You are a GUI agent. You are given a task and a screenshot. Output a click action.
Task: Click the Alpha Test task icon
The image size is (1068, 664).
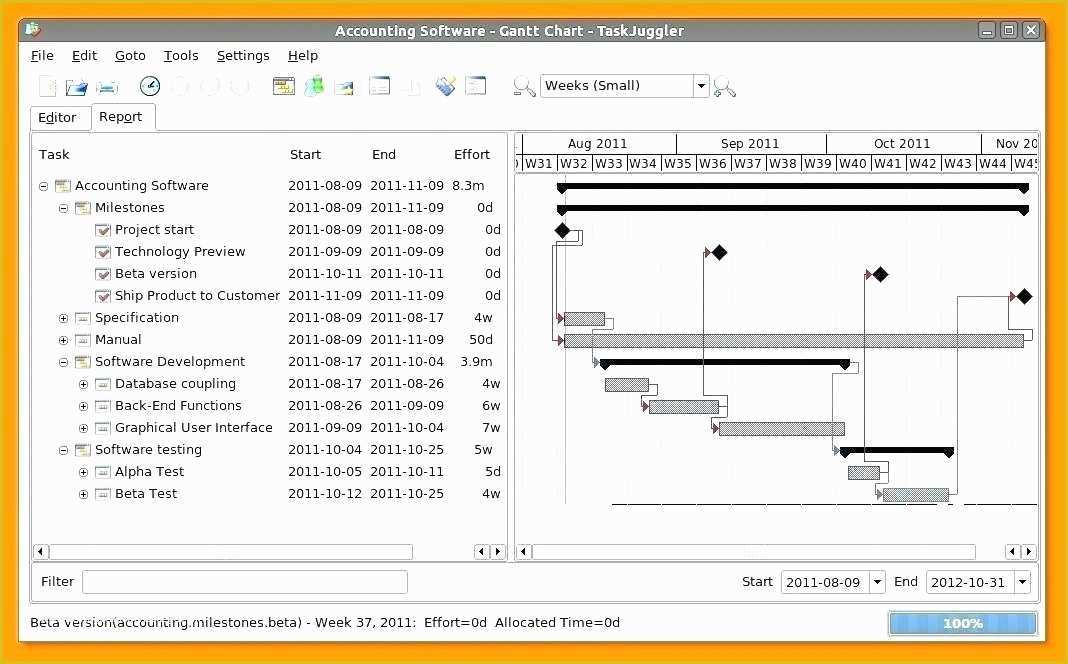pyautogui.click(x=103, y=472)
